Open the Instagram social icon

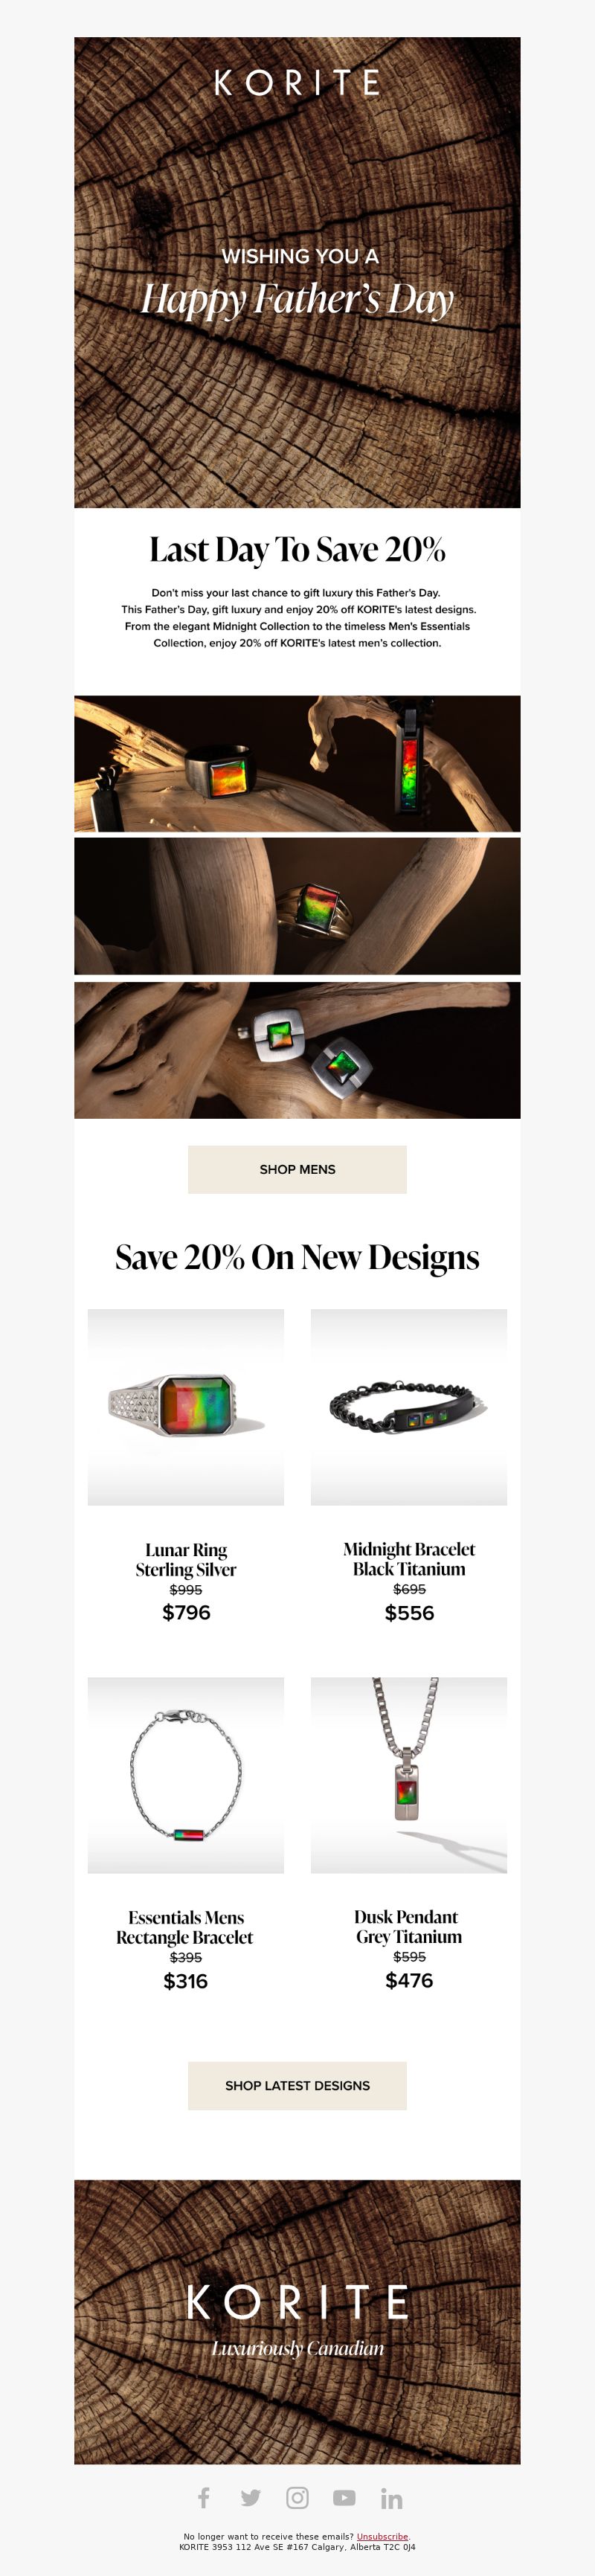coord(297,2498)
